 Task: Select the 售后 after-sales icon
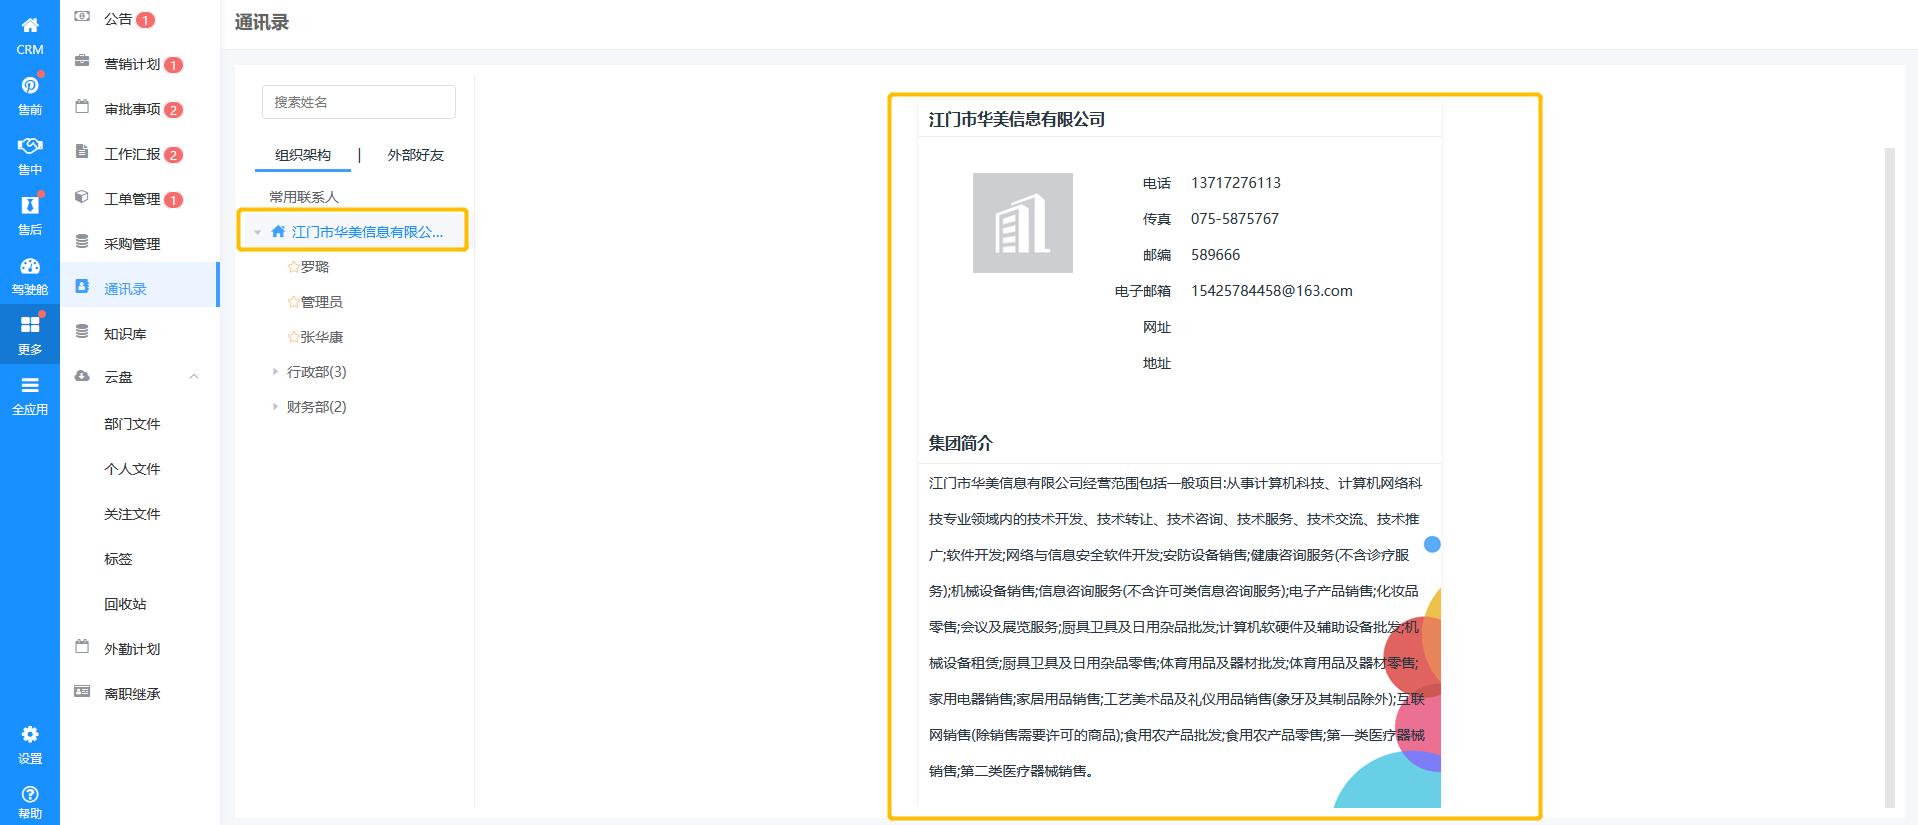(30, 206)
